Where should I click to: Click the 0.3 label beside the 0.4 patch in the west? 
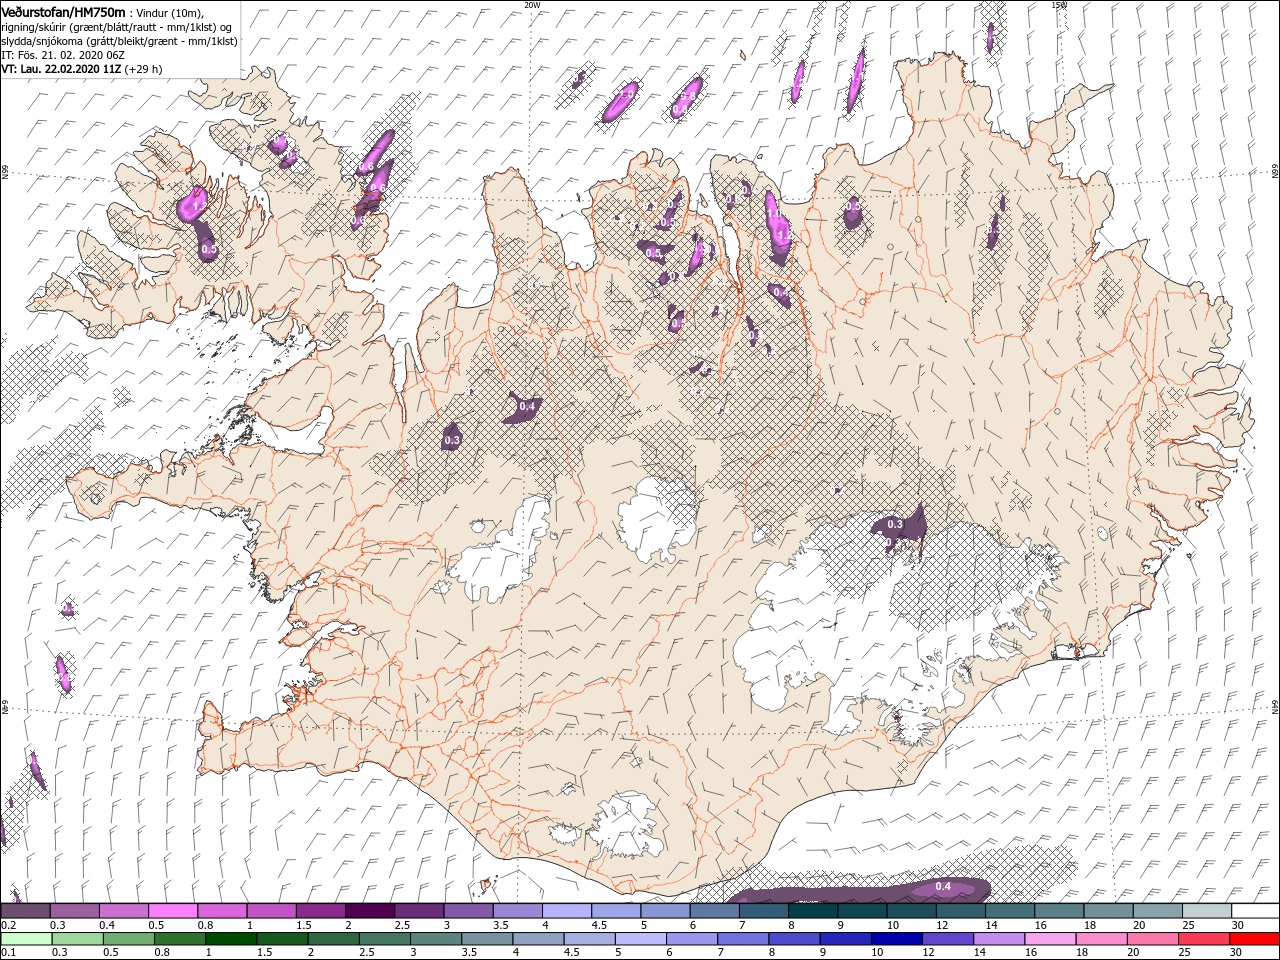(x=451, y=439)
